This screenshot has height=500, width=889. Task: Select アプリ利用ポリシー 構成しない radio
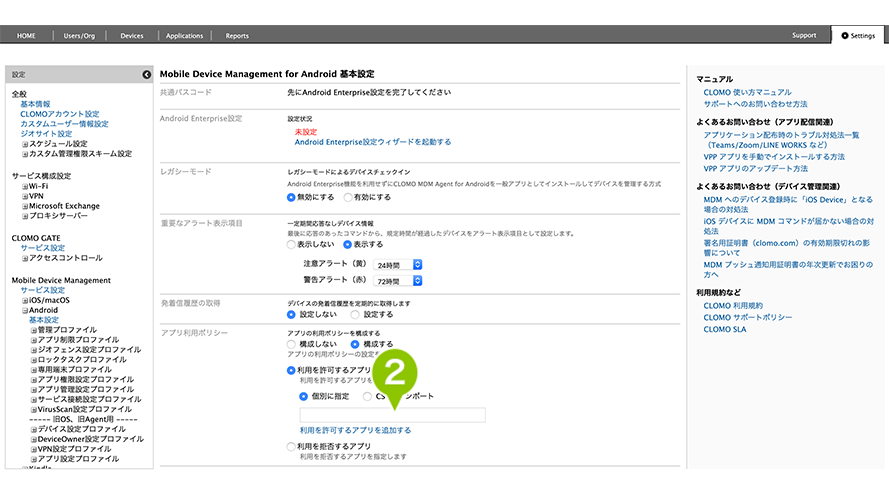(x=291, y=344)
